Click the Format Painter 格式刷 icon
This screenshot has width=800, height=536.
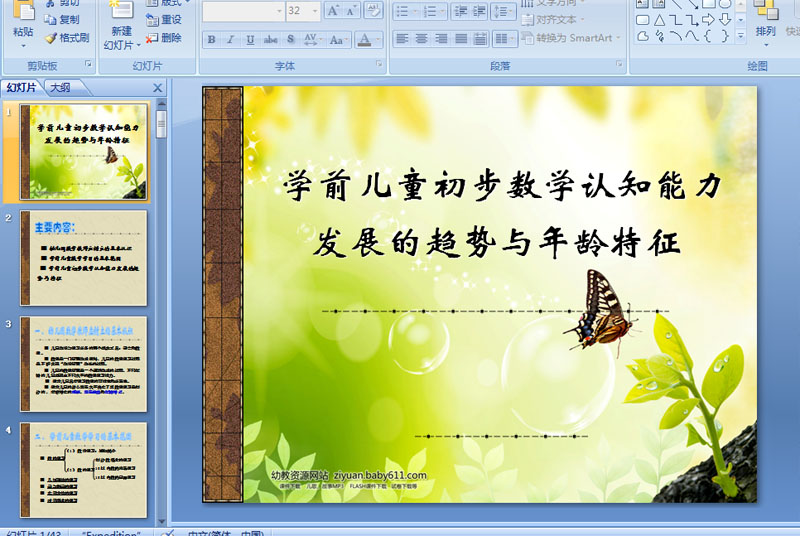51,38
